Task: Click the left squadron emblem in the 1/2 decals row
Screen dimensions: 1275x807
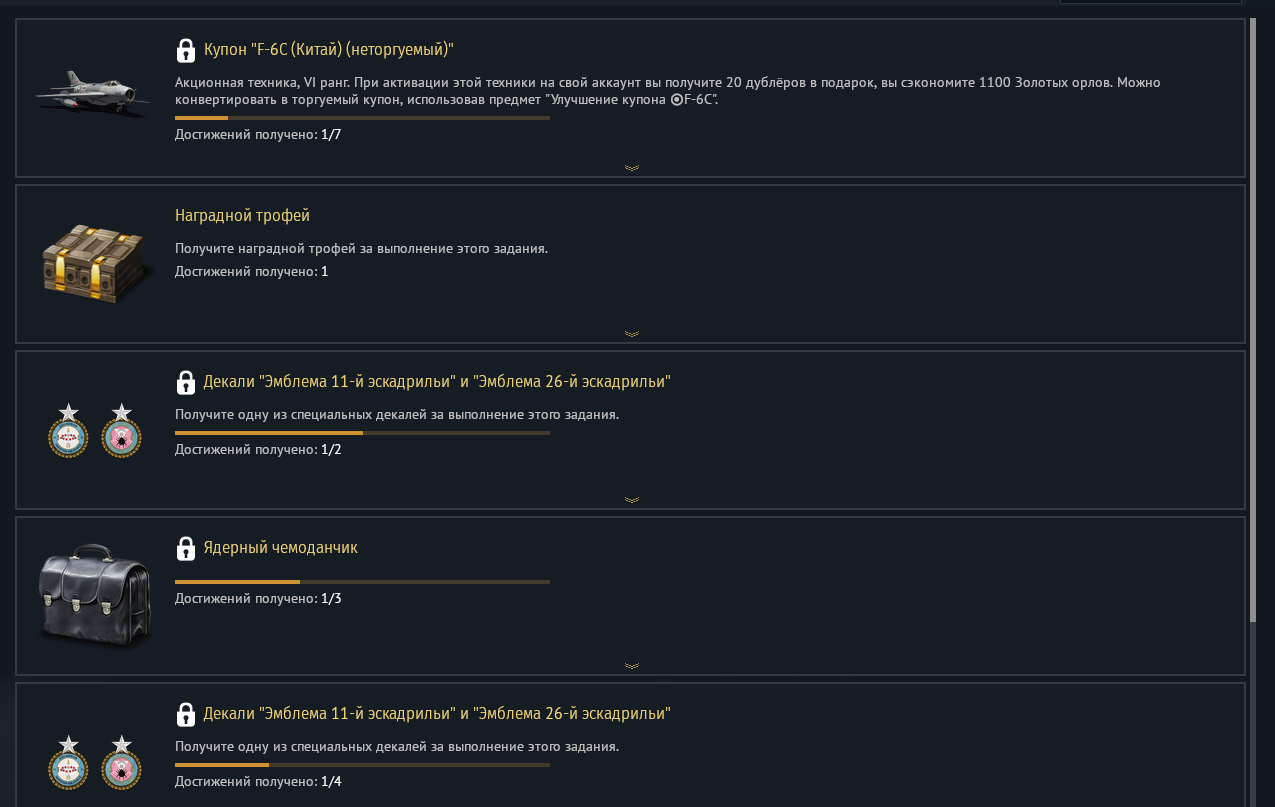Action: click(x=68, y=431)
